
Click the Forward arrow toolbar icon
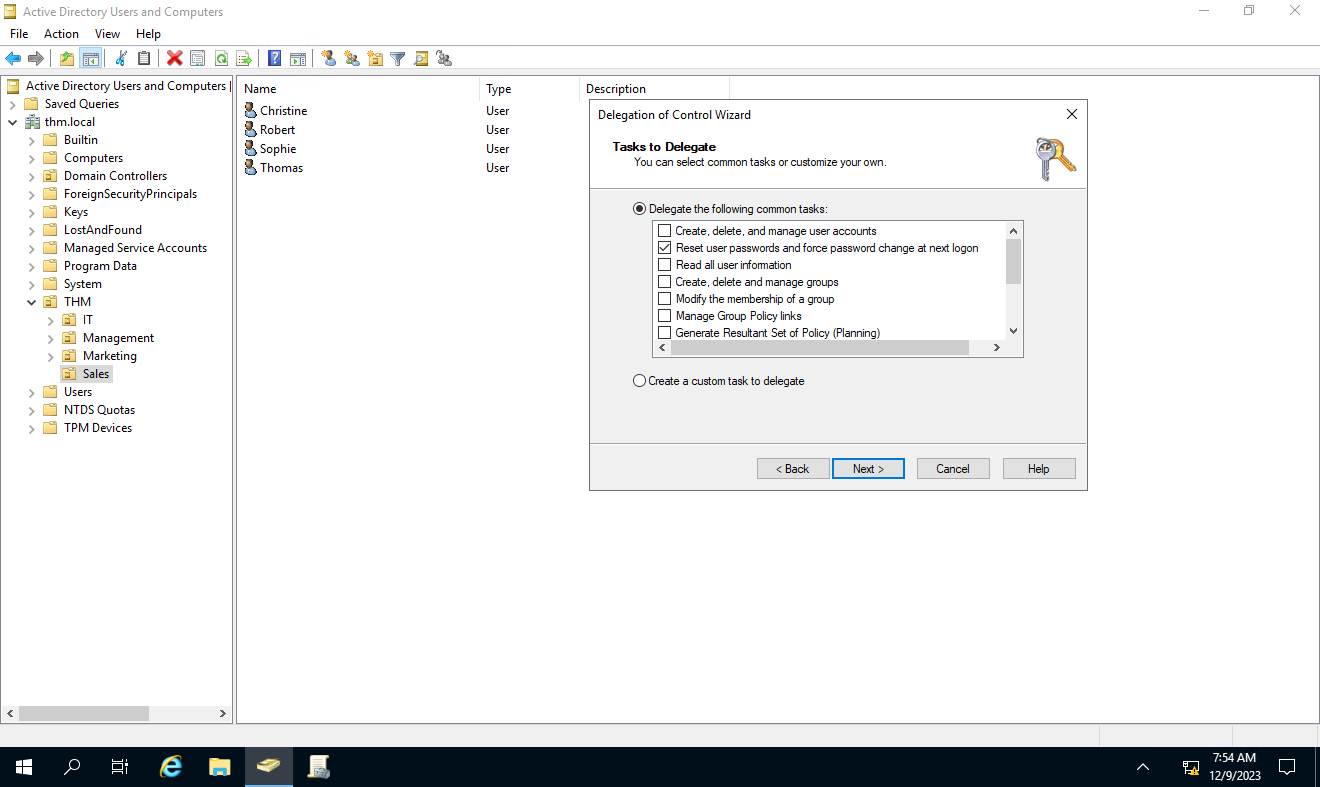pyautogui.click(x=36, y=59)
